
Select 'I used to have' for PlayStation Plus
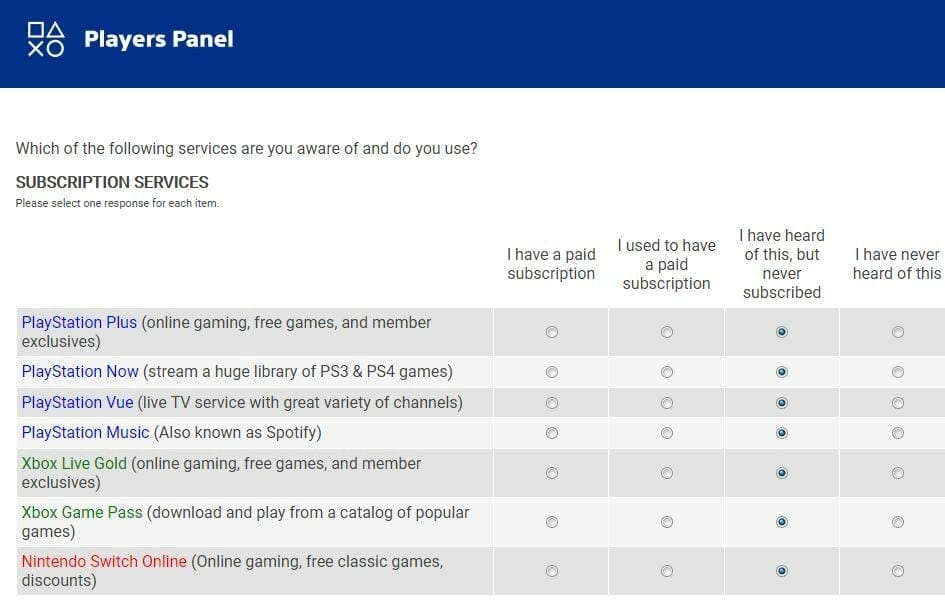(667, 332)
